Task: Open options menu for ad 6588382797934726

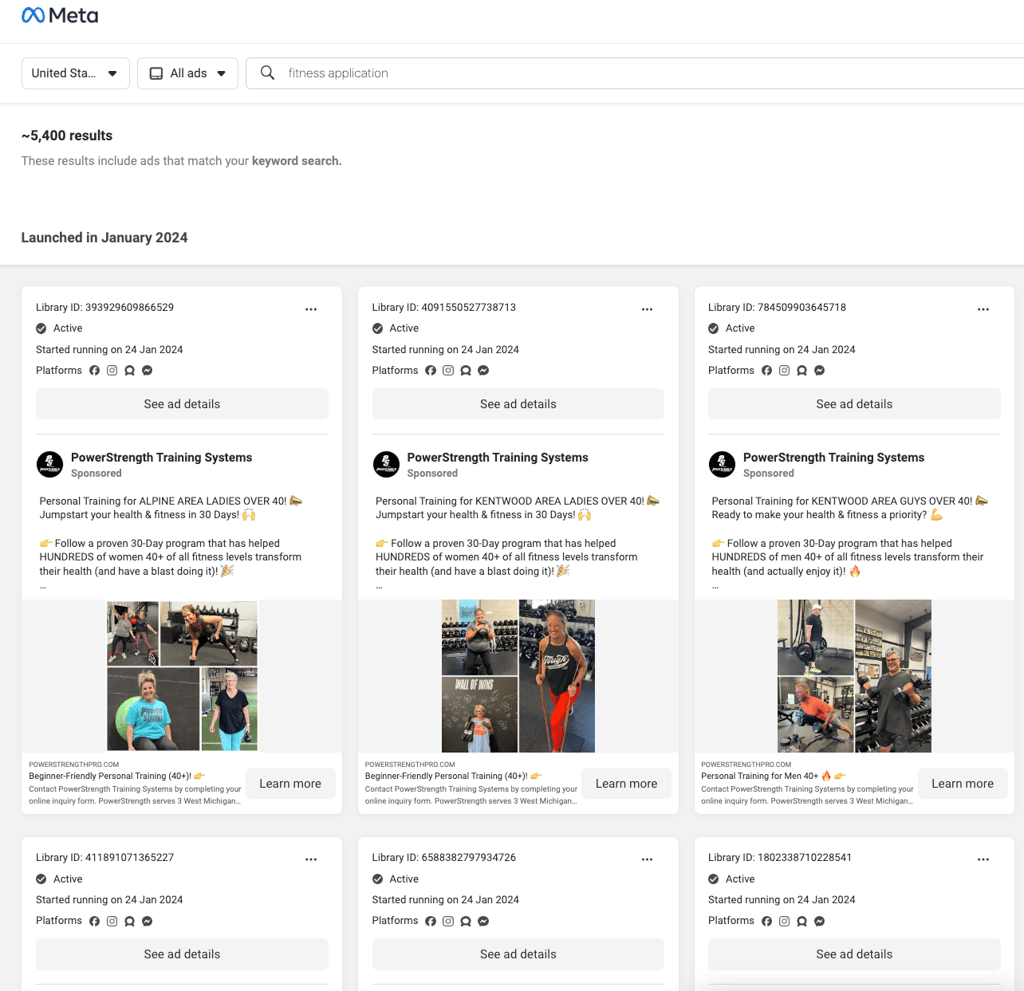Action: [647, 859]
